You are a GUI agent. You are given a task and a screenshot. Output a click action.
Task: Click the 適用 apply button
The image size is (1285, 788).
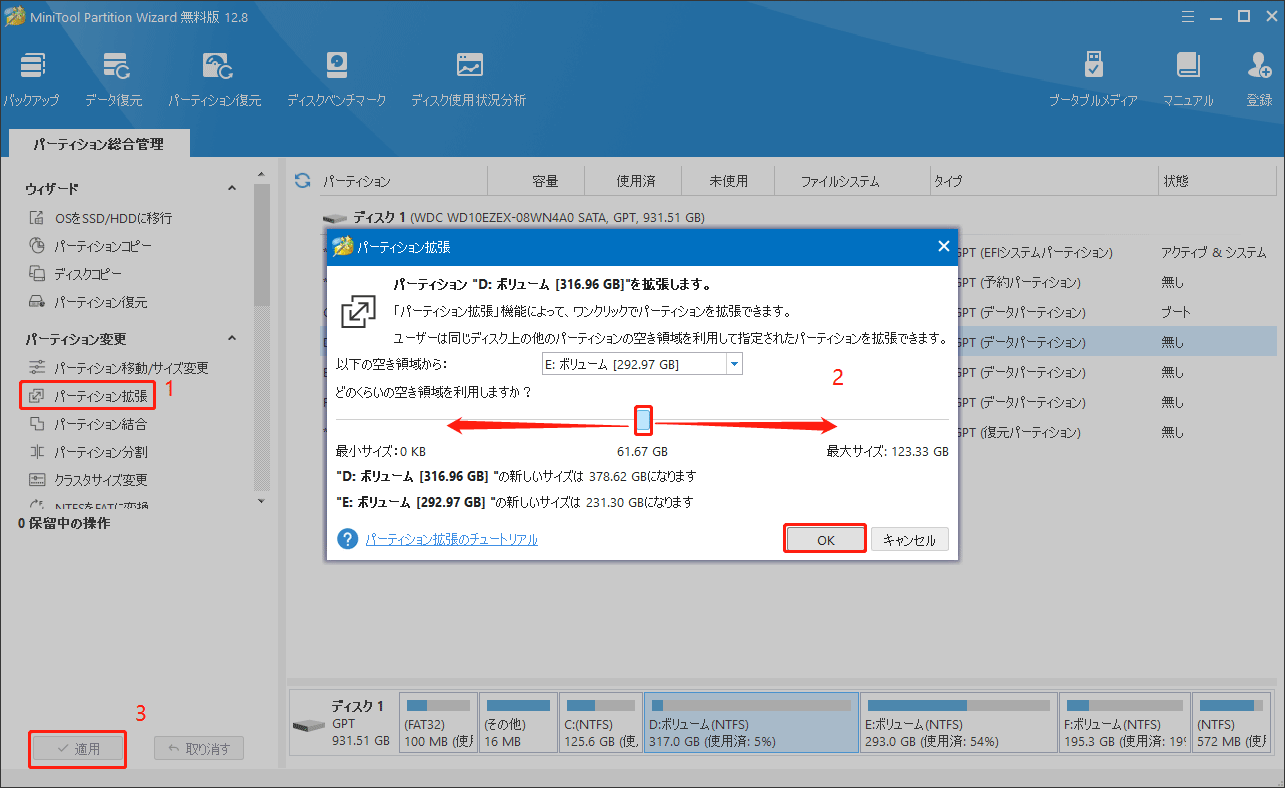(x=78, y=748)
